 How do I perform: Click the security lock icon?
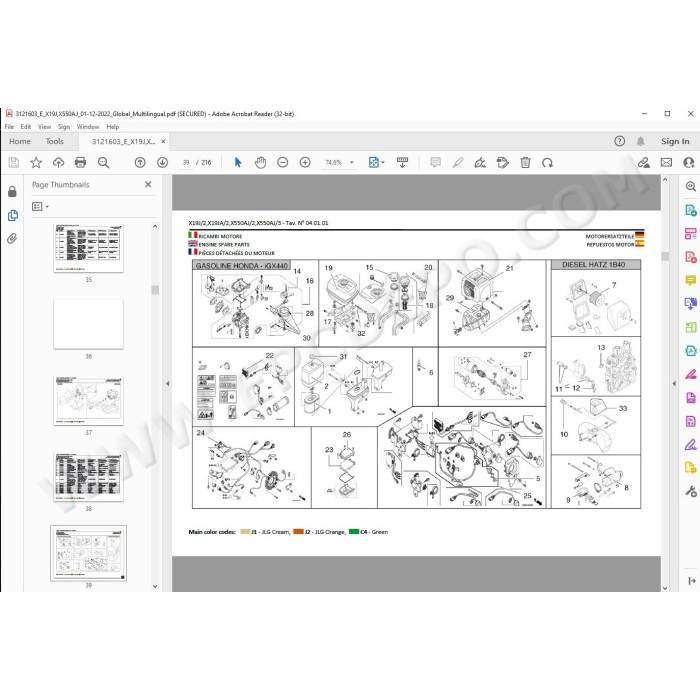(12, 192)
